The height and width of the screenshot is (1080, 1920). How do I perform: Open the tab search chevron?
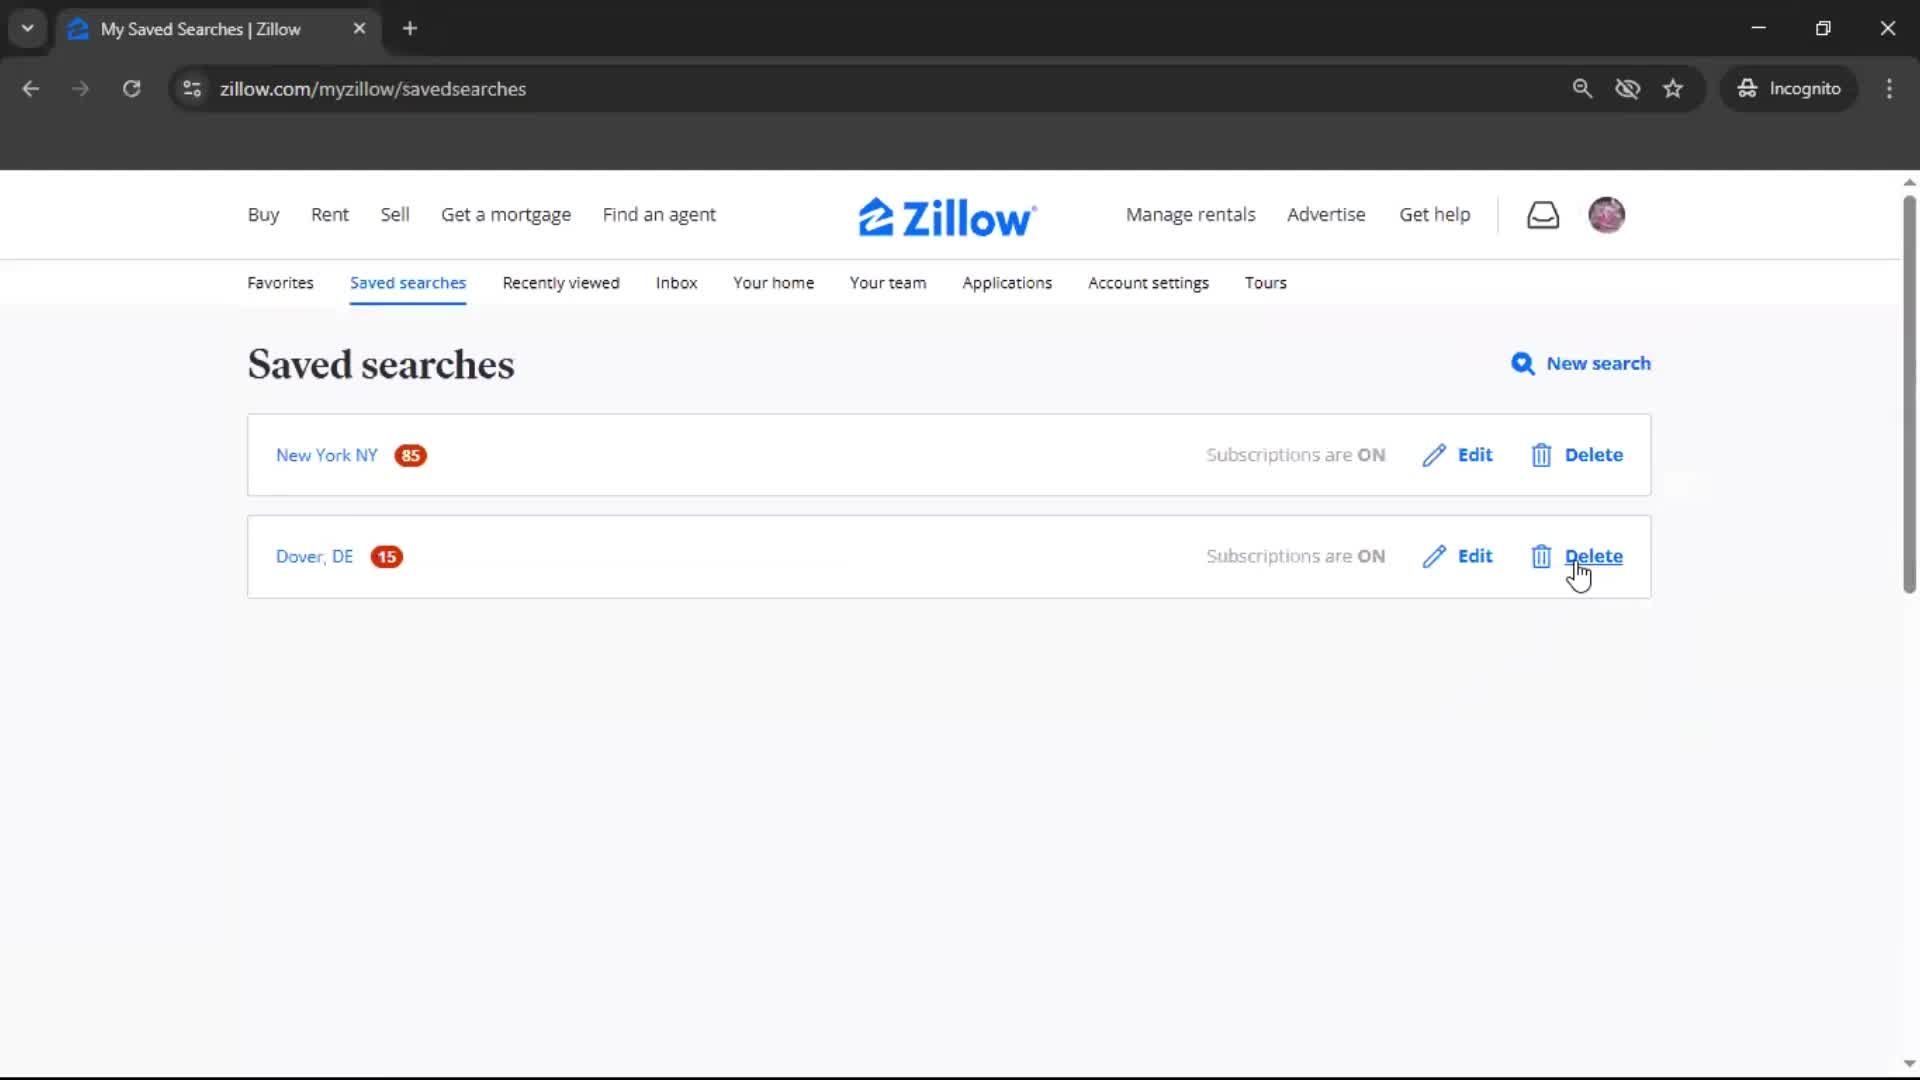(27, 28)
